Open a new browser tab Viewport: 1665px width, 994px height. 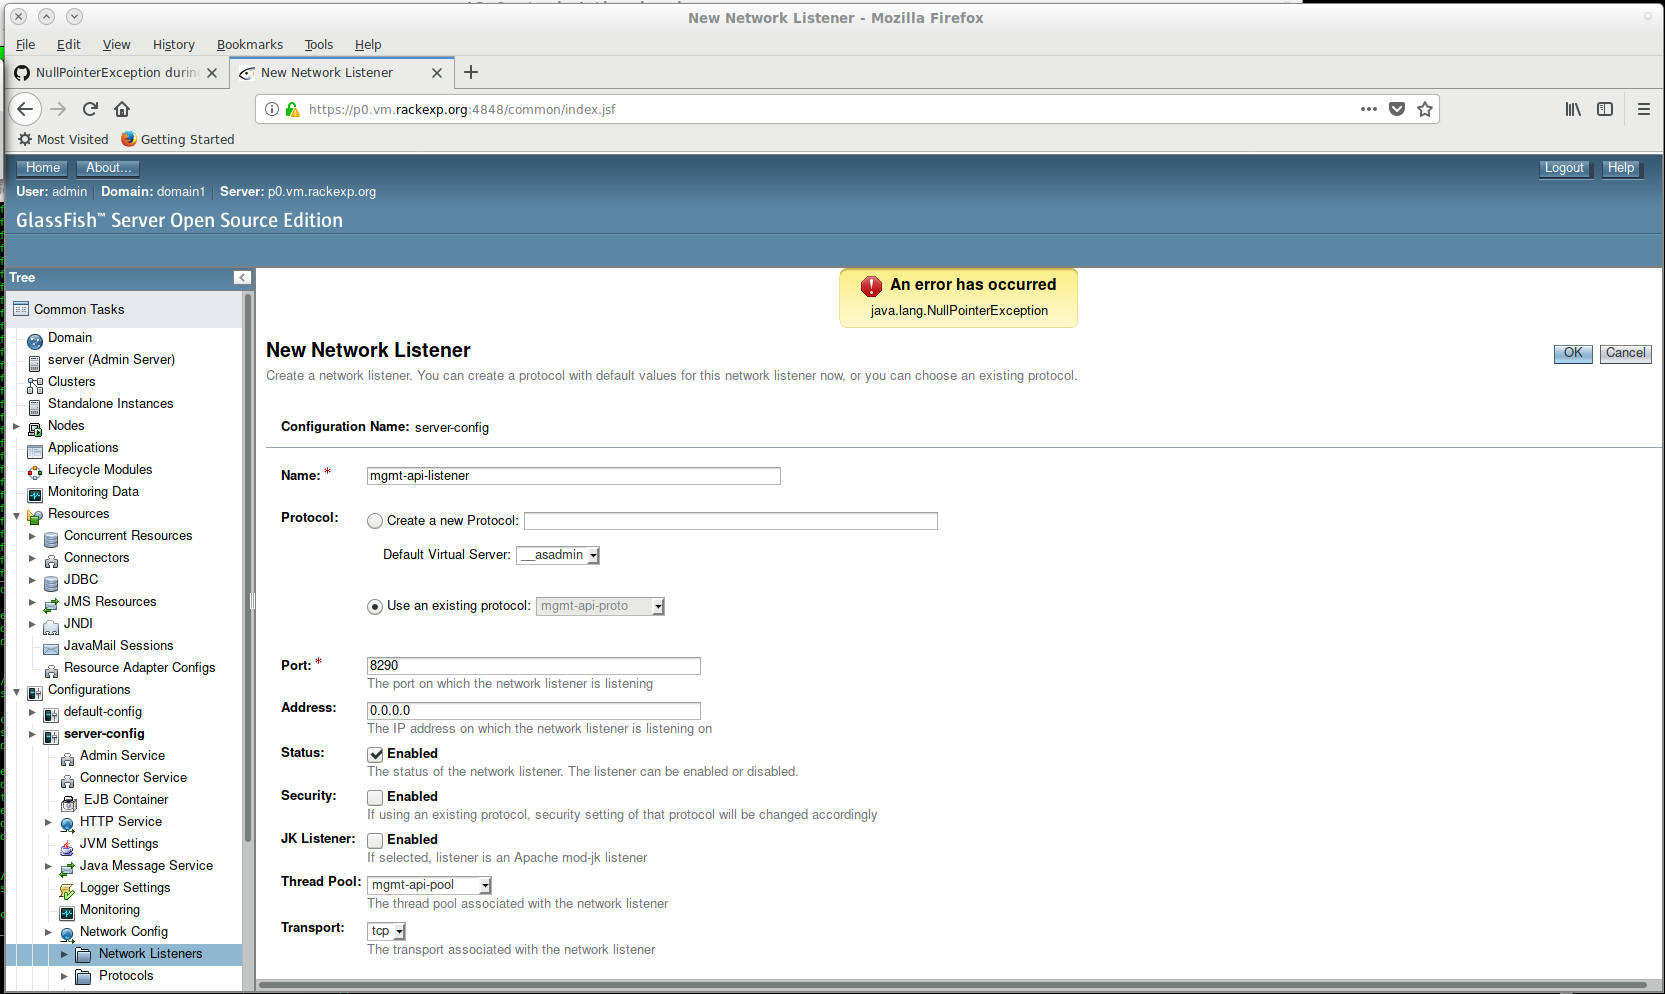click(471, 72)
